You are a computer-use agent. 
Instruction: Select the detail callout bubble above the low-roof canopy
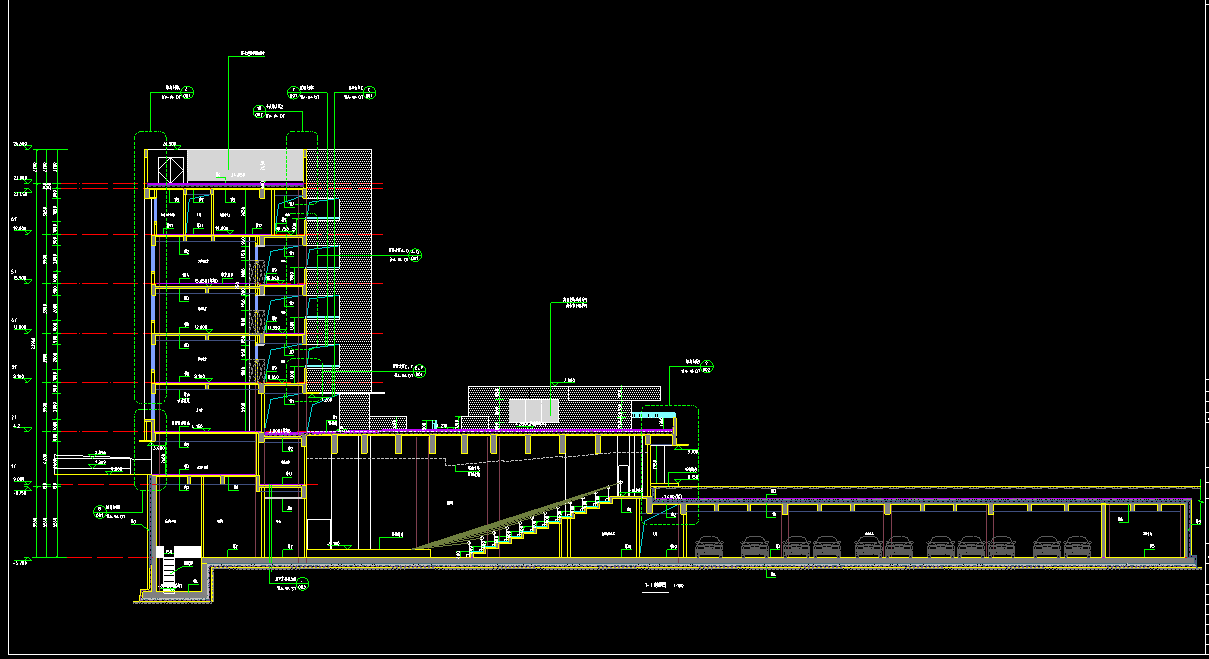click(x=707, y=366)
